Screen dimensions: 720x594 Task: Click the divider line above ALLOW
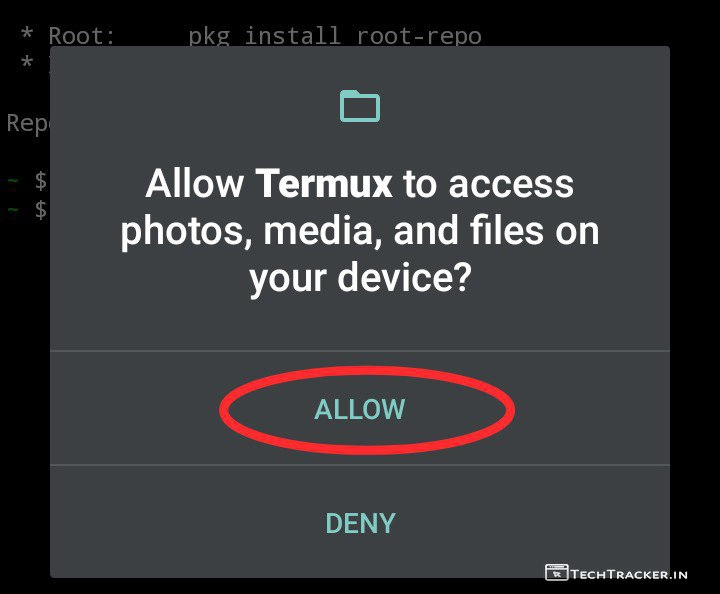[360, 351]
